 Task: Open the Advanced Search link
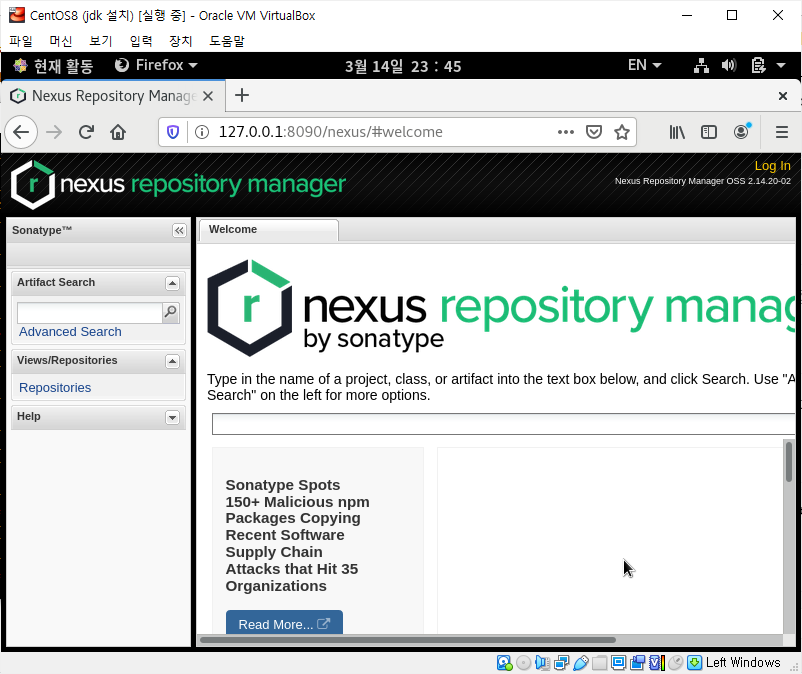click(x=70, y=332)
